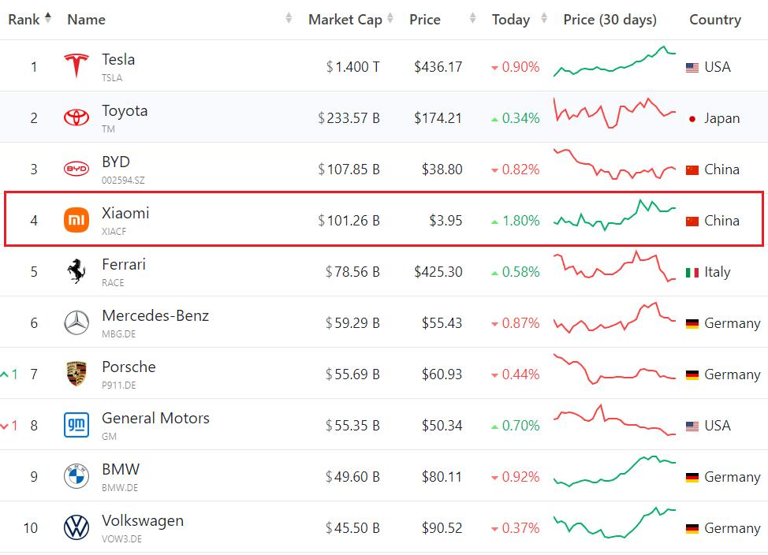
Task: Click the Price (30 days) column header
Action: click(x=610, y=20)
